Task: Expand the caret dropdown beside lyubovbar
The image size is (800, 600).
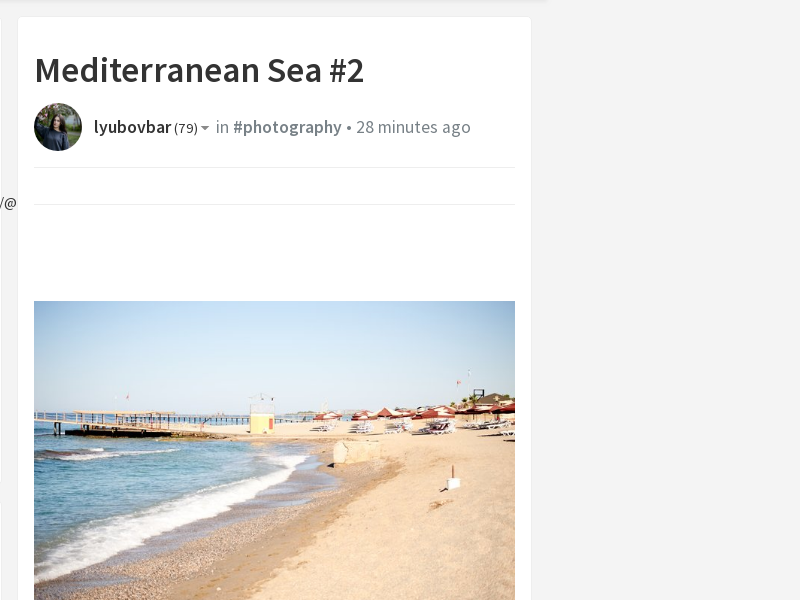Action: point(205,128)
